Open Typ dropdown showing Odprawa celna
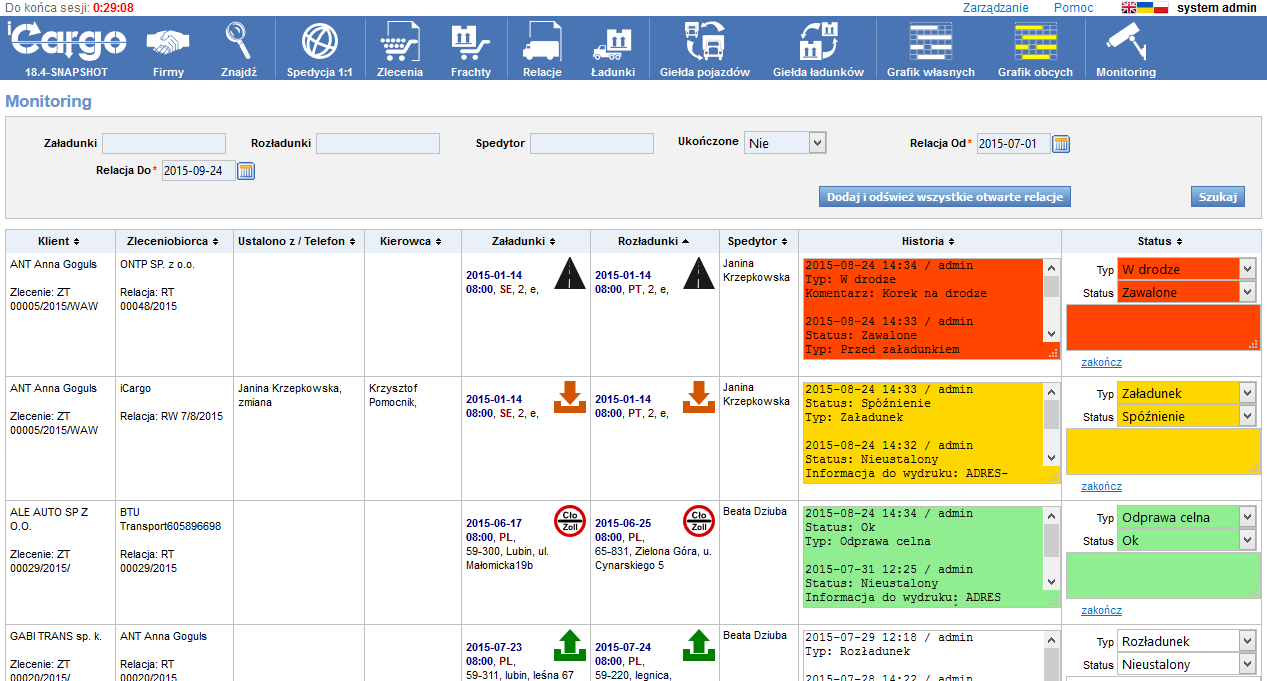This screenshot has height=681, width=1267. pyautogui.click(x=1246, y=517)
